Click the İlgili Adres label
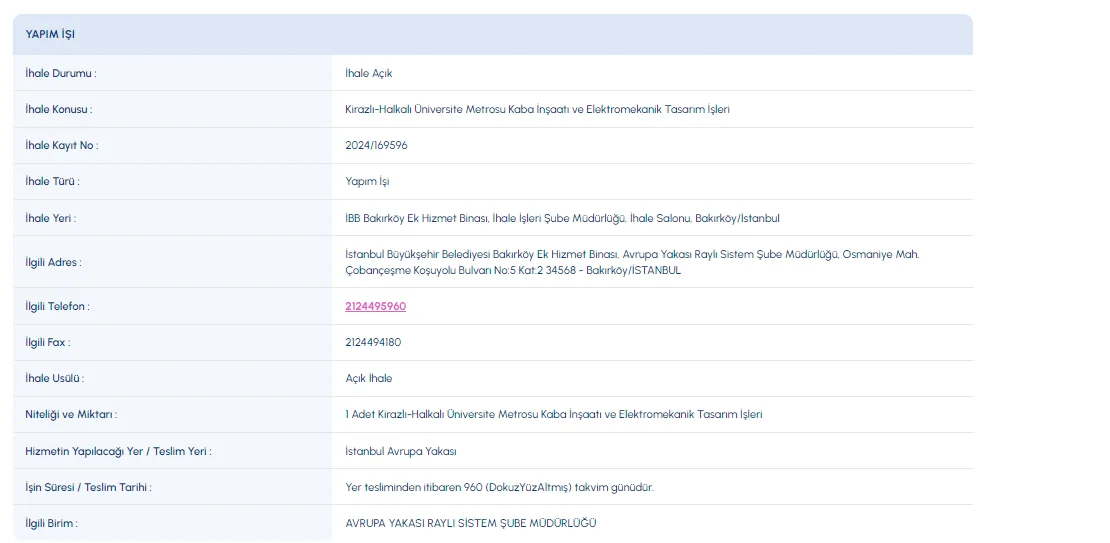The height and width of the screenshot is (543, 1110). 53,262
